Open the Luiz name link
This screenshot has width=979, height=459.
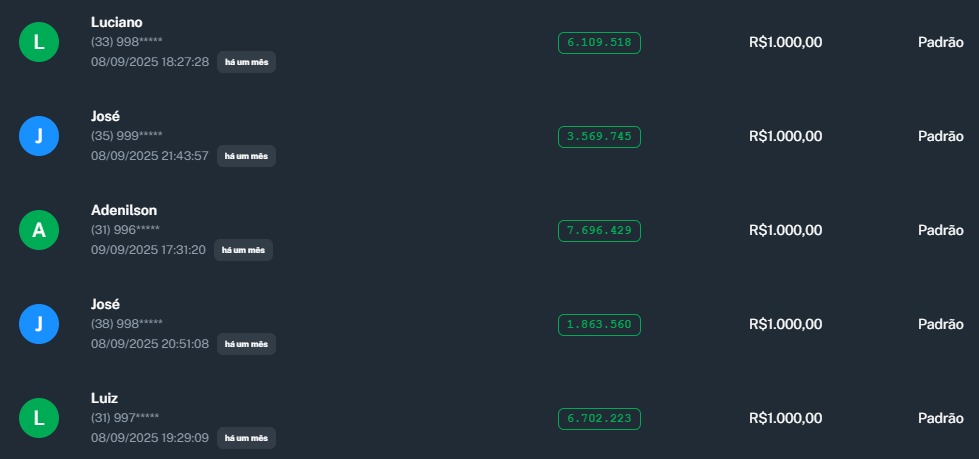(x=105, y=398)
